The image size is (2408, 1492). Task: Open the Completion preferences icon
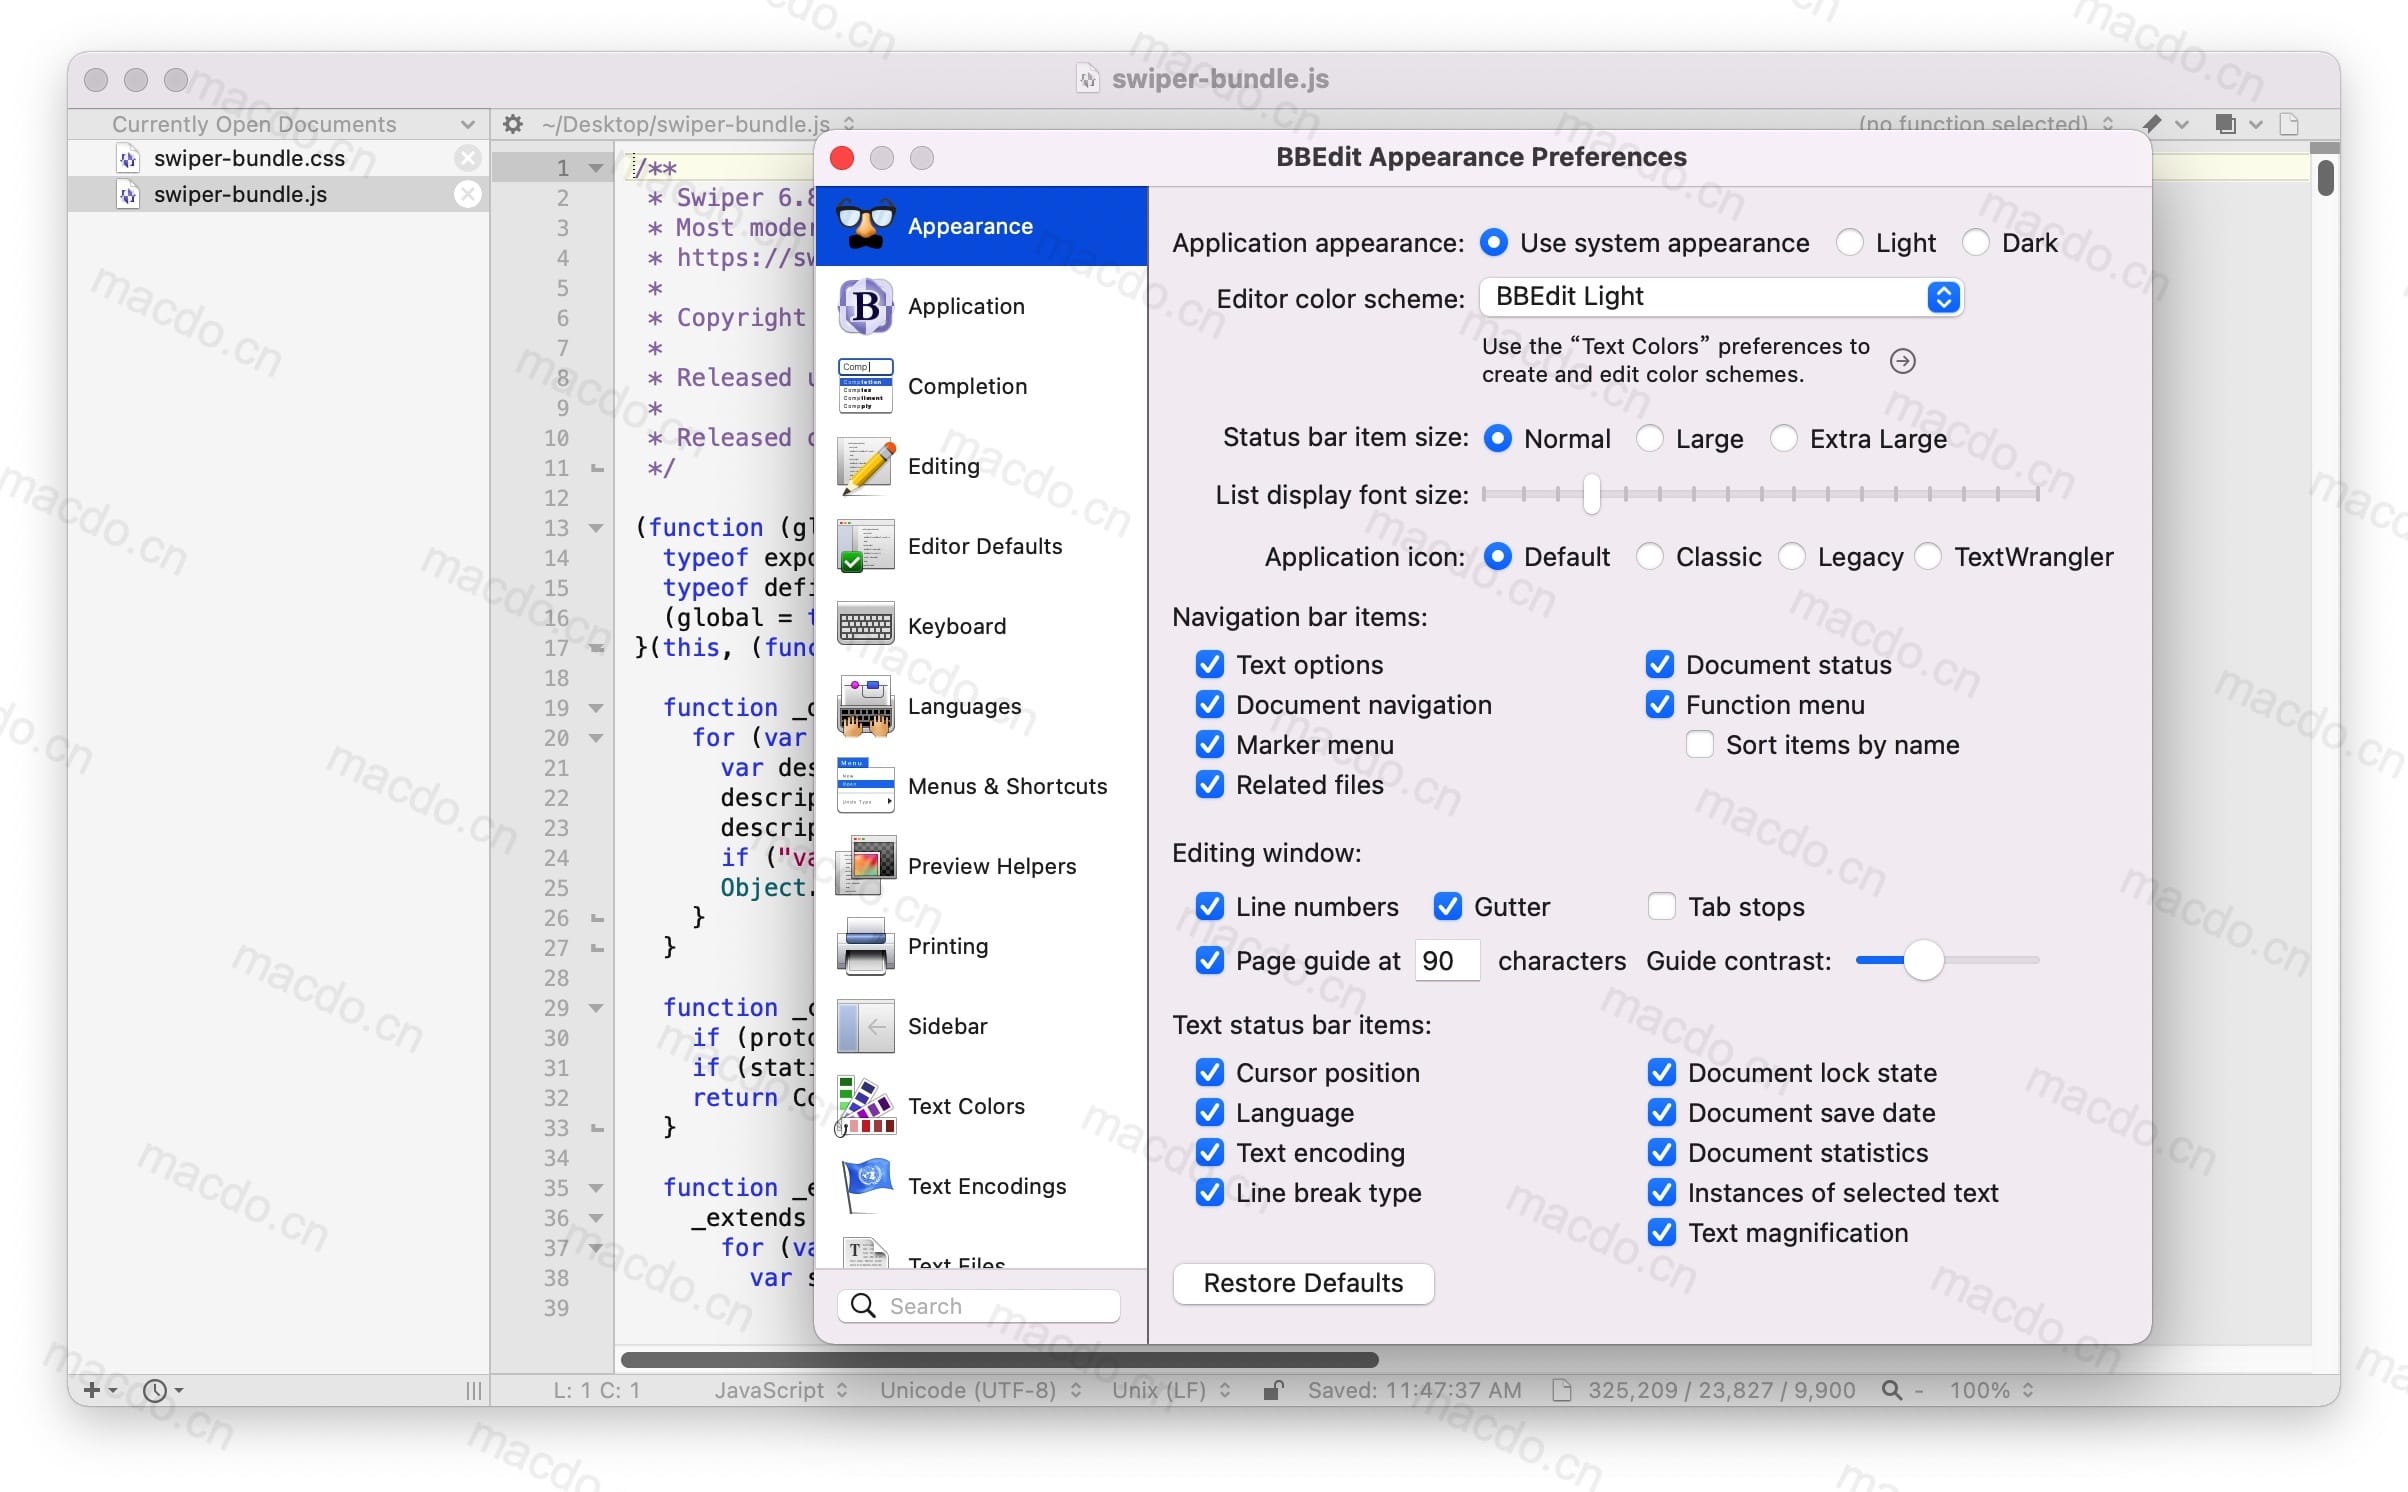pyautogui.click(x=865, y=386)
